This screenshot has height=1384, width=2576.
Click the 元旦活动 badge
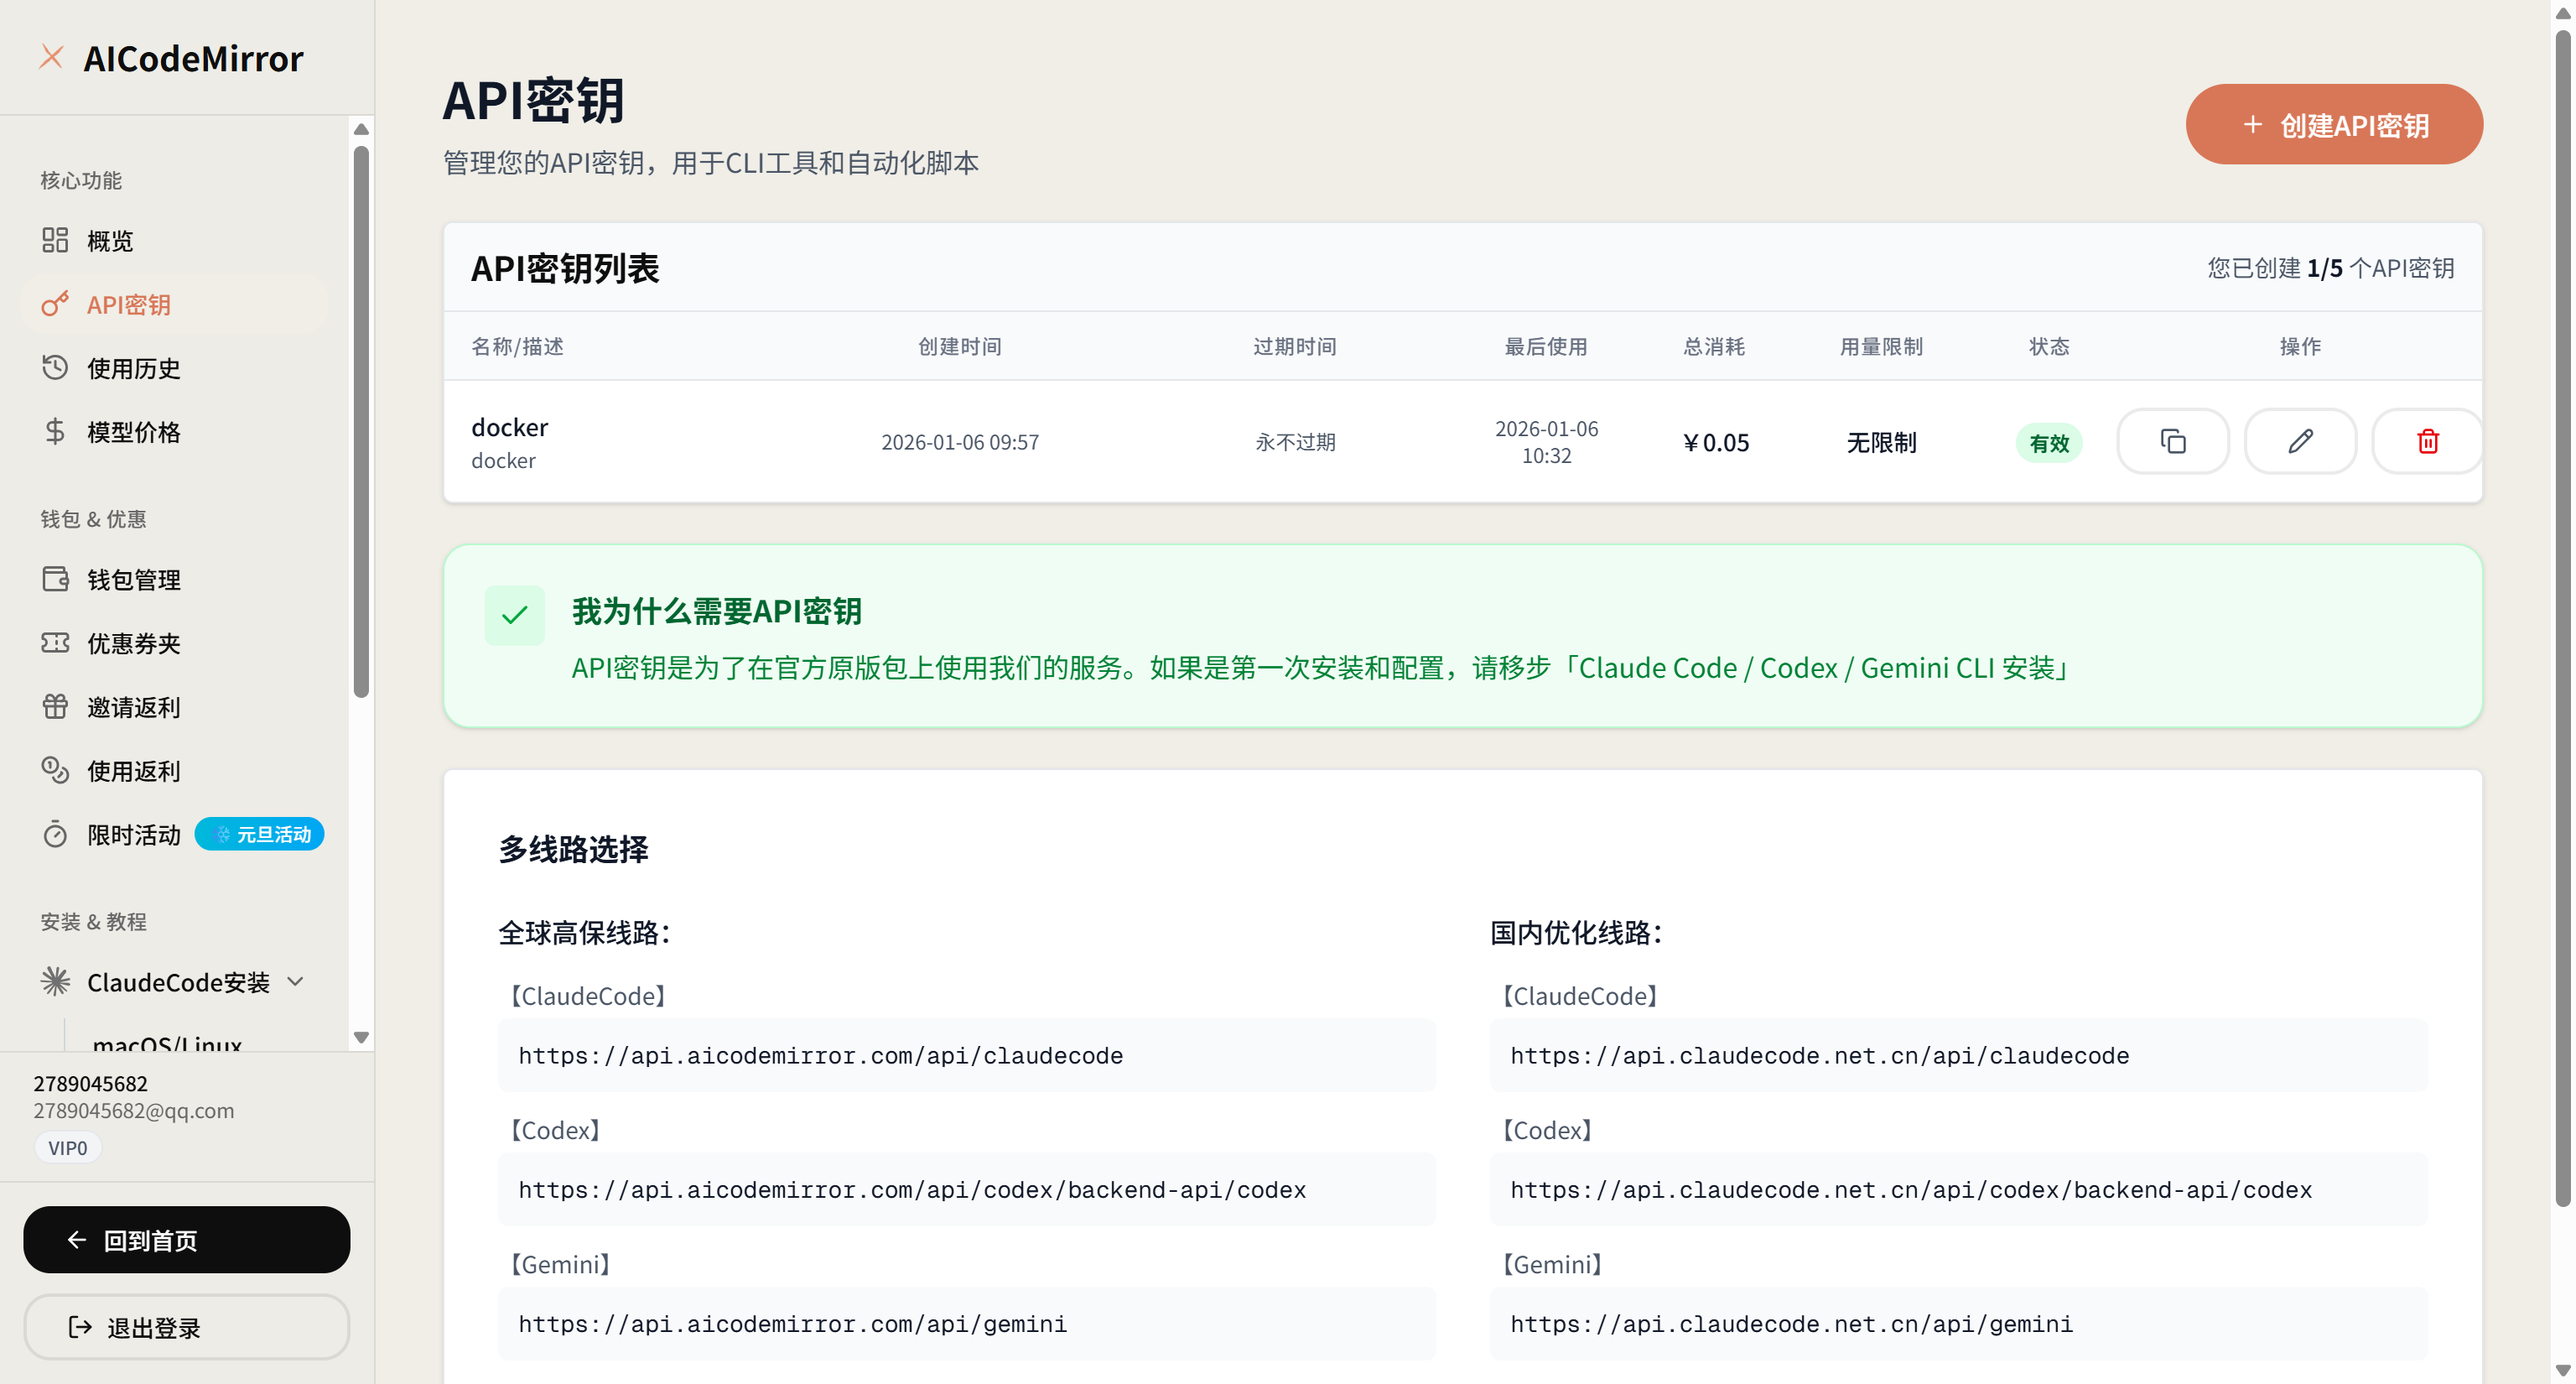coord(260,834)
